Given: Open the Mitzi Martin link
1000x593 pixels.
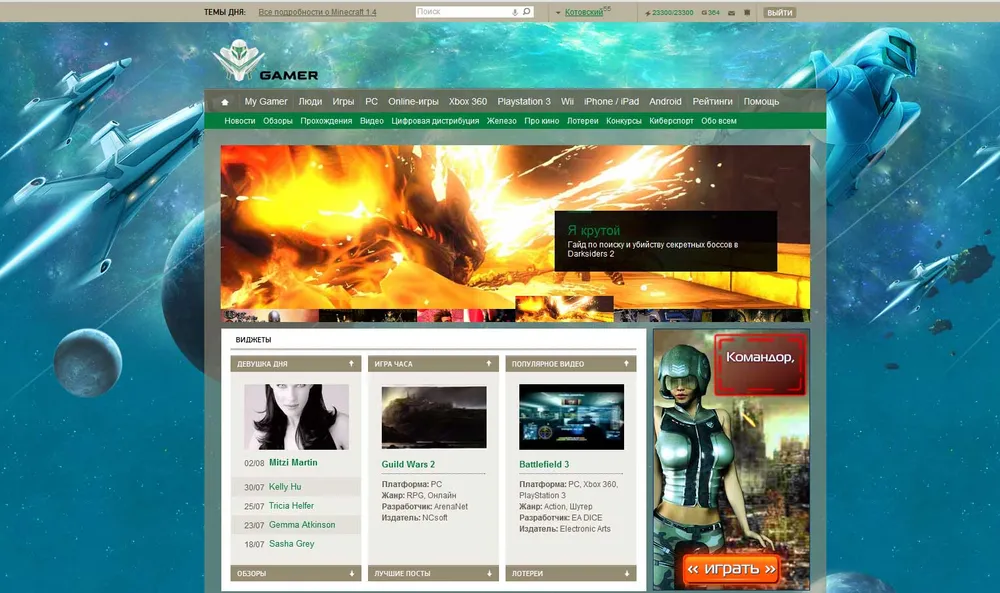Looking at the screenshot, I should pos(293,462).
